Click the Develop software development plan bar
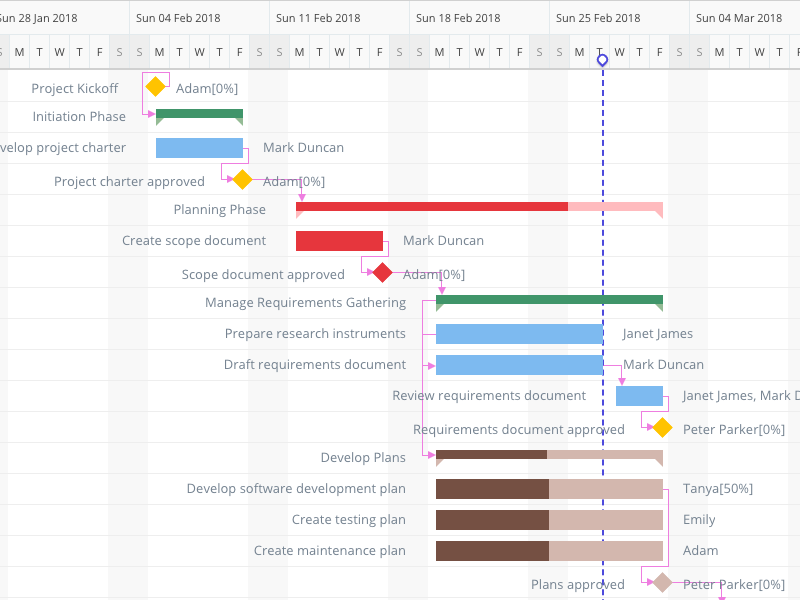 point(549,489)
